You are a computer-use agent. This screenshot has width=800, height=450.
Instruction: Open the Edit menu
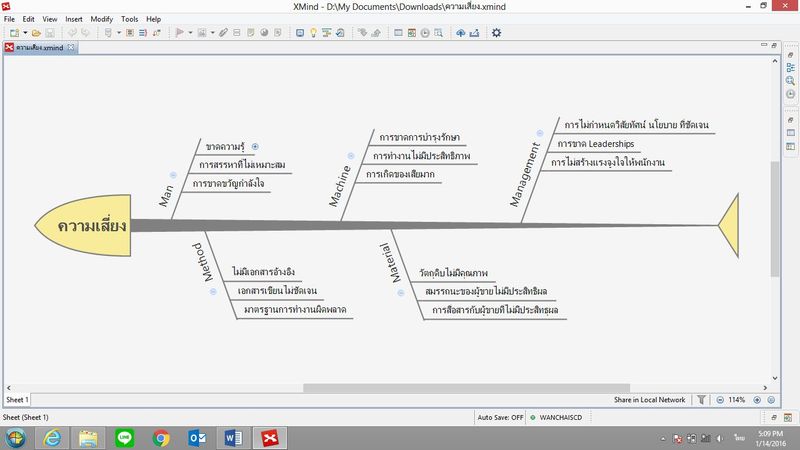click(x=29, y=19)
